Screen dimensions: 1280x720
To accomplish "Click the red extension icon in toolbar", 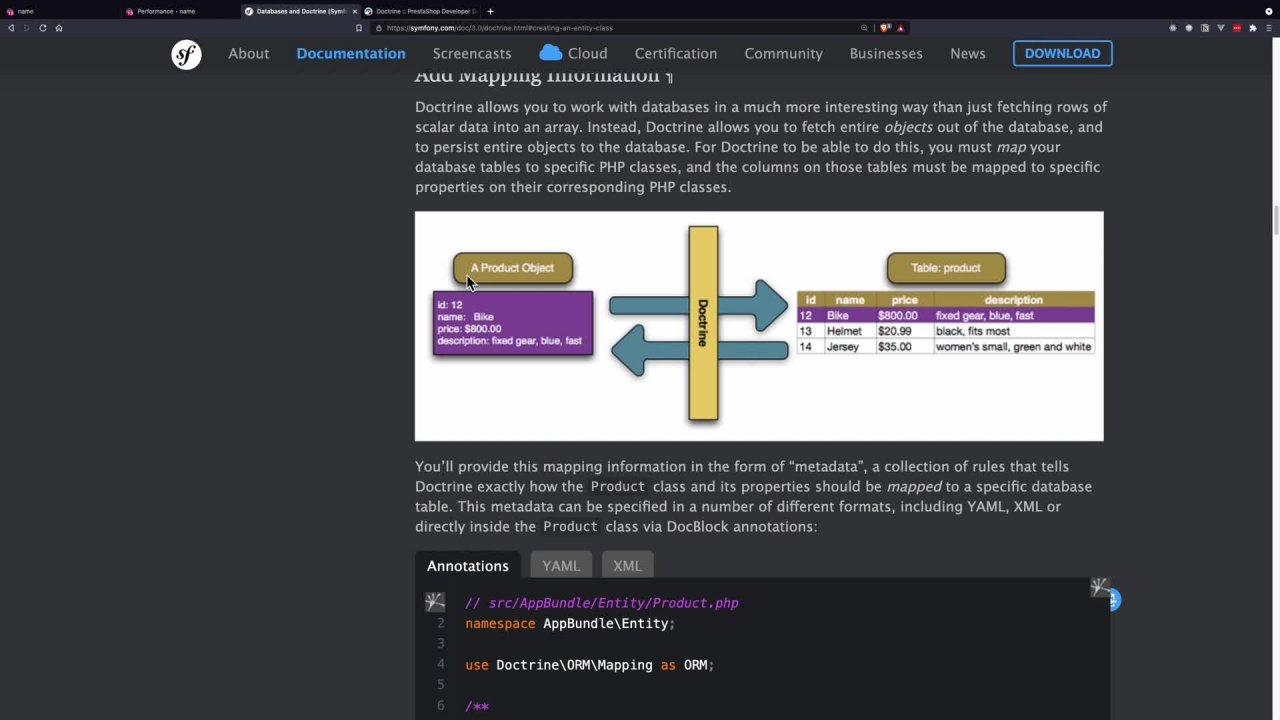I will point(1237,28).
